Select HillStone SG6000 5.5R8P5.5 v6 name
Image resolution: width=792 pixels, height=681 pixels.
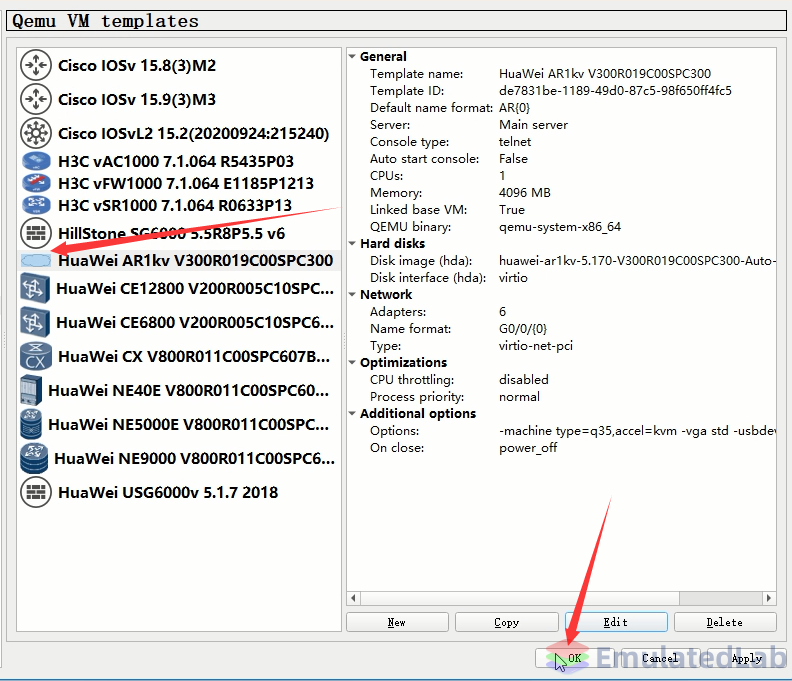[x=171, y=233]
